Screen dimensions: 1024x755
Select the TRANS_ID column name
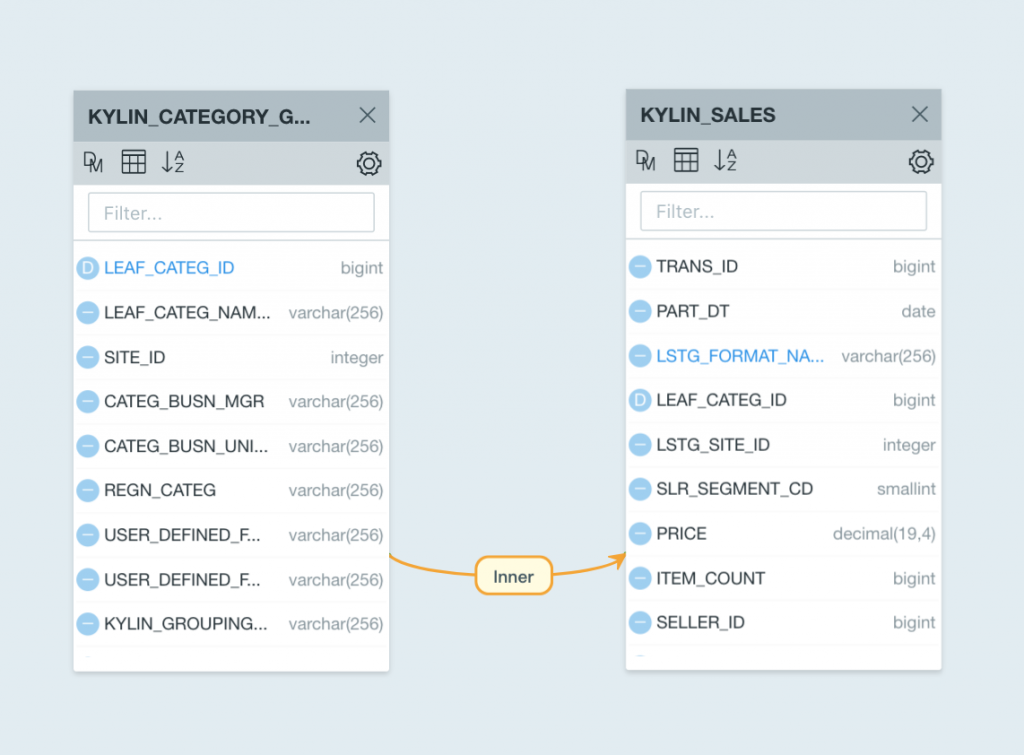coord(697,266)
